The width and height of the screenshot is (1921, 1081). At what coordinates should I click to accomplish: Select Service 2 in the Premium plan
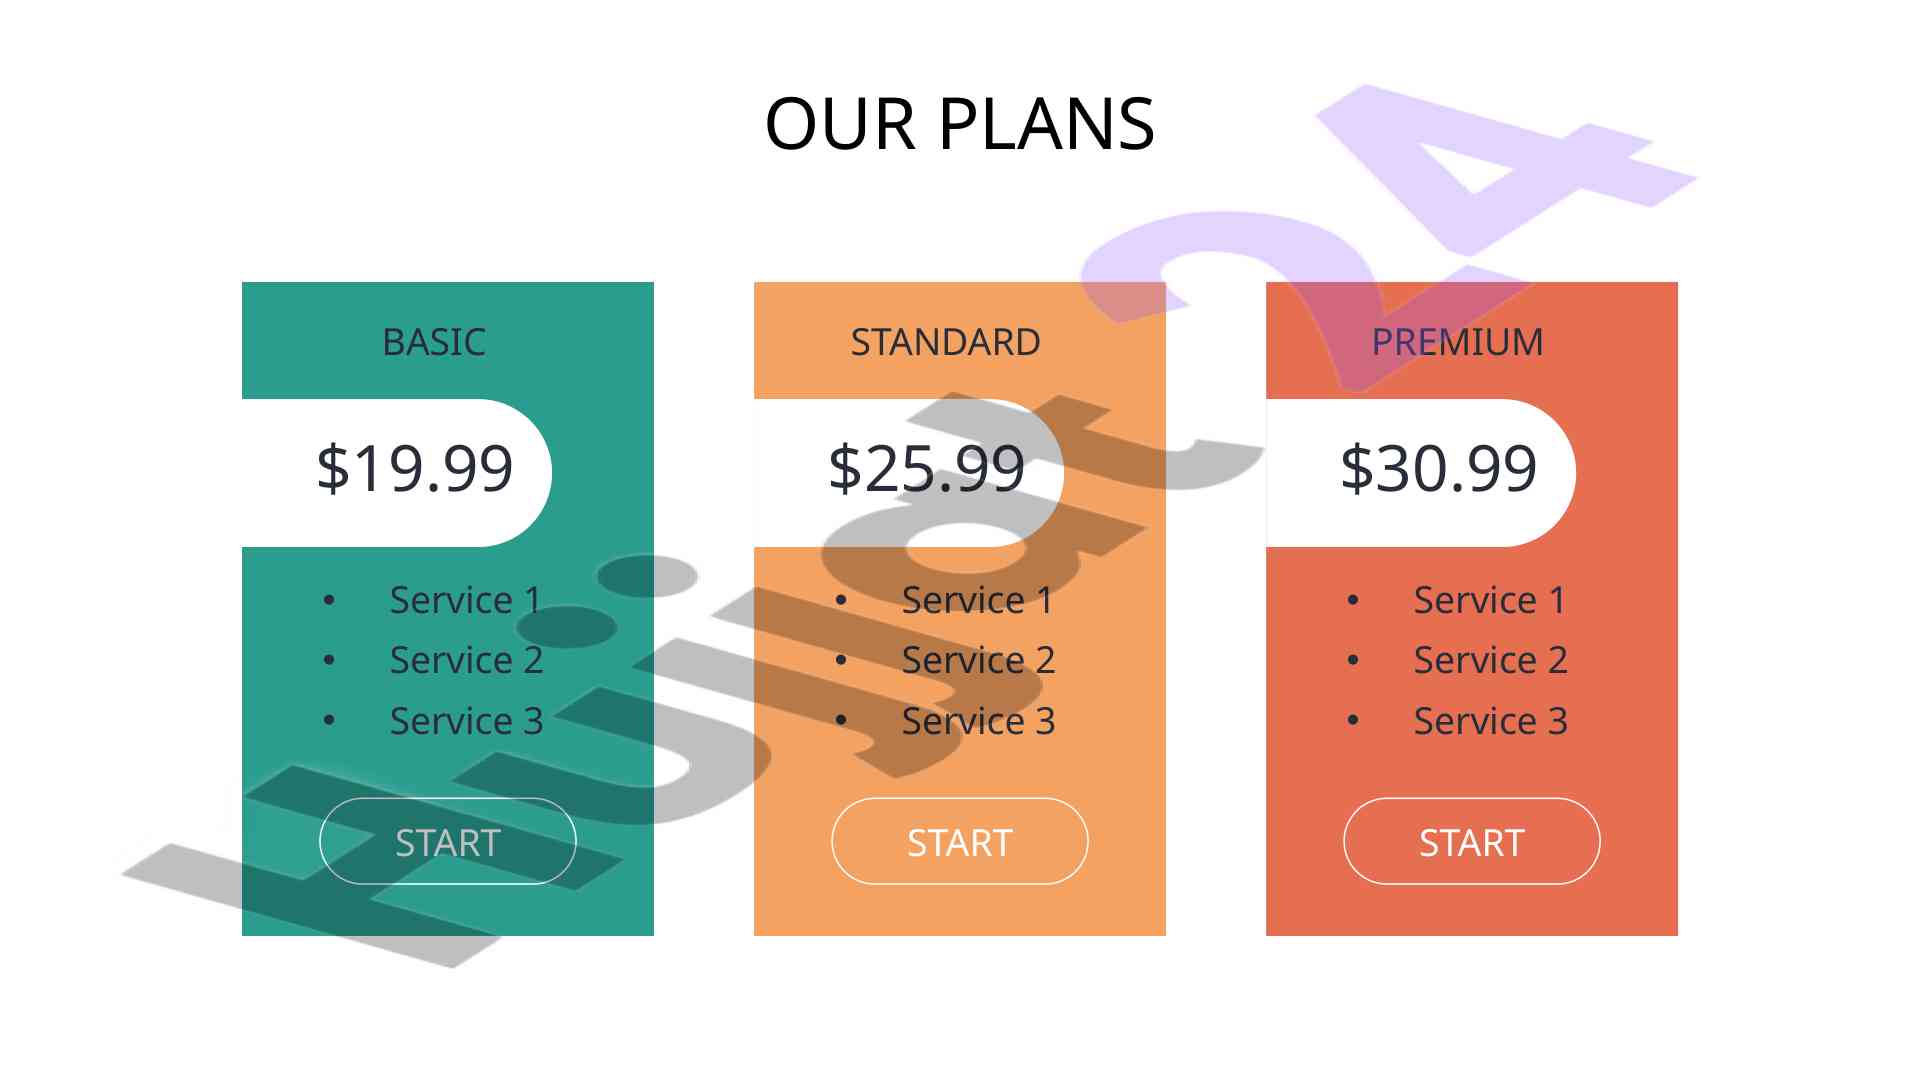point(1490,660)
